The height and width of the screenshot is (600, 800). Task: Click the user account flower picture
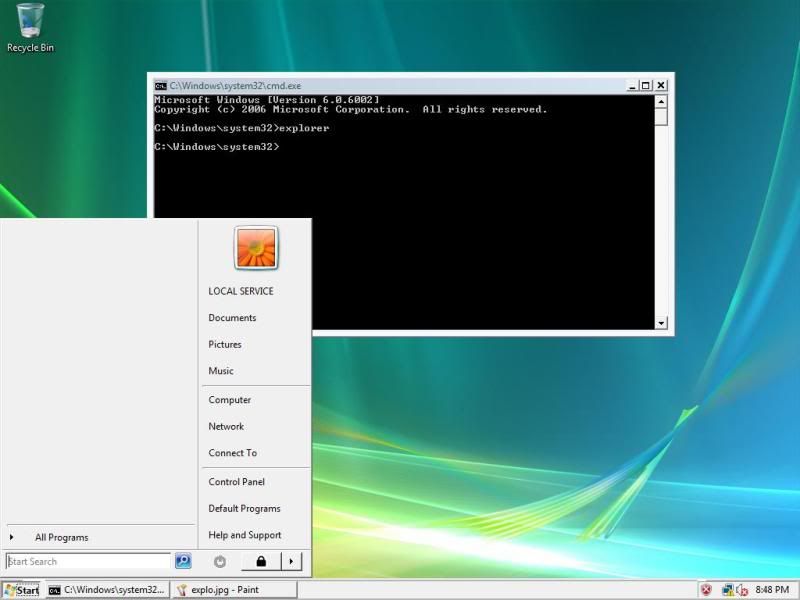(256, 247)
